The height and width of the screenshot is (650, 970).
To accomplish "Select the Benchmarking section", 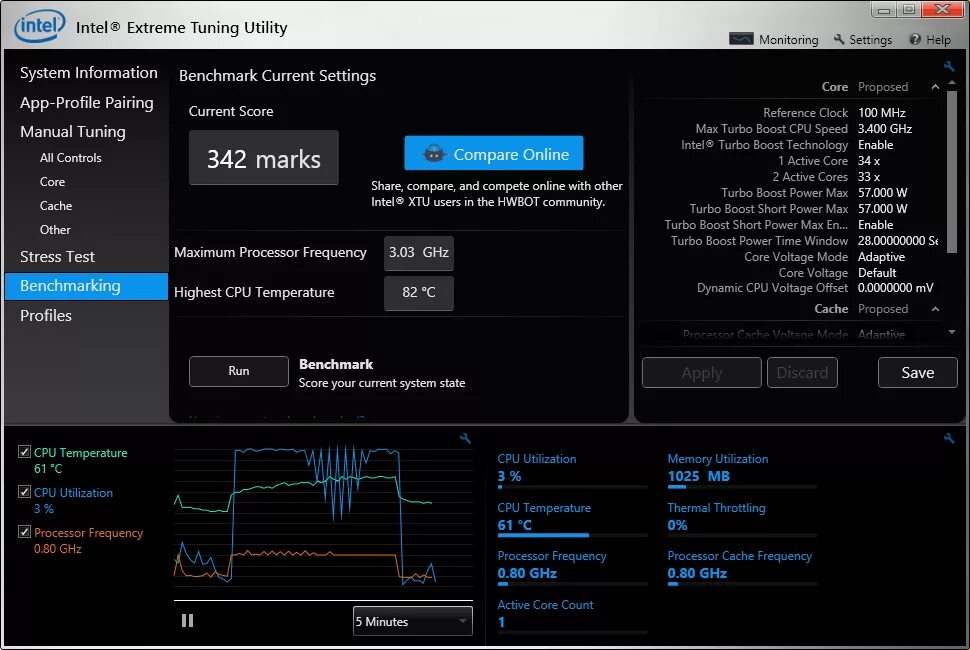I will pos(86,286).
